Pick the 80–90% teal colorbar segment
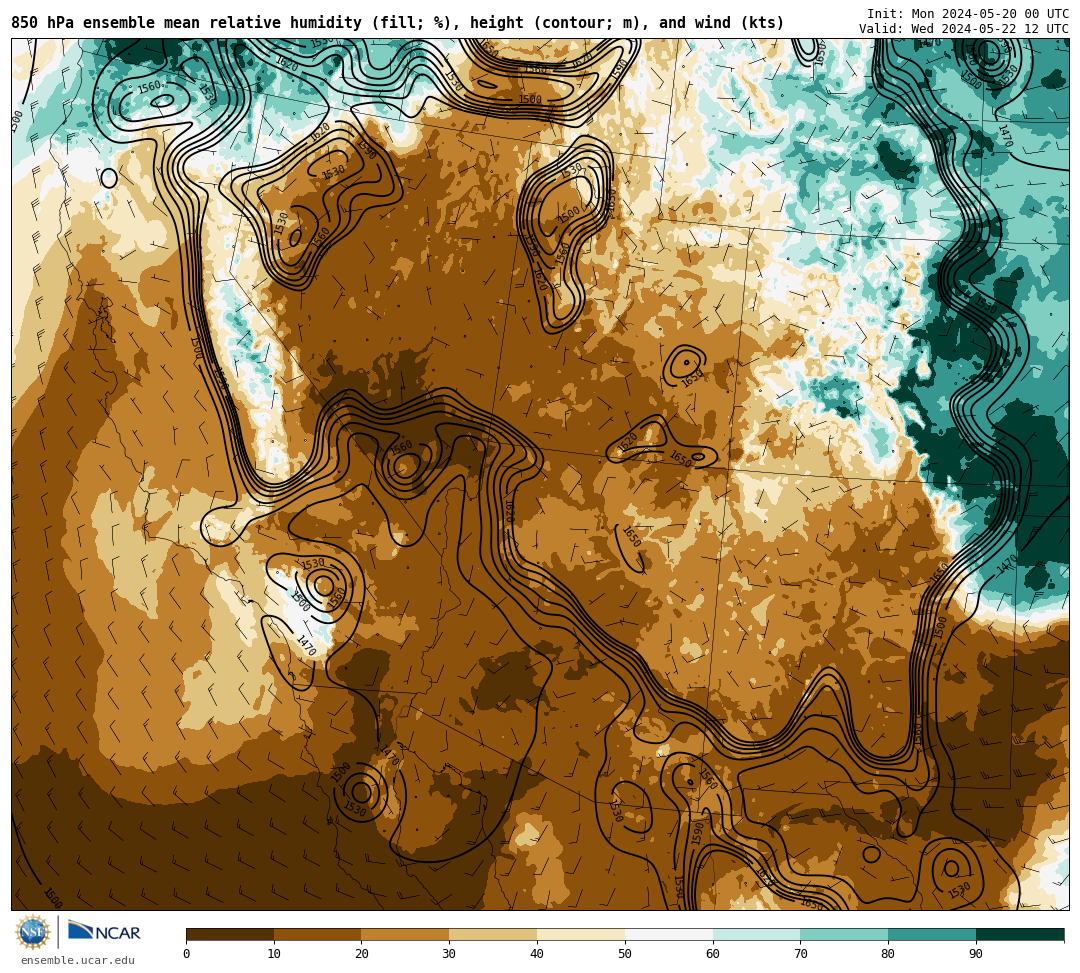Viewport: 1080px width, 973px height. (932, 934)
